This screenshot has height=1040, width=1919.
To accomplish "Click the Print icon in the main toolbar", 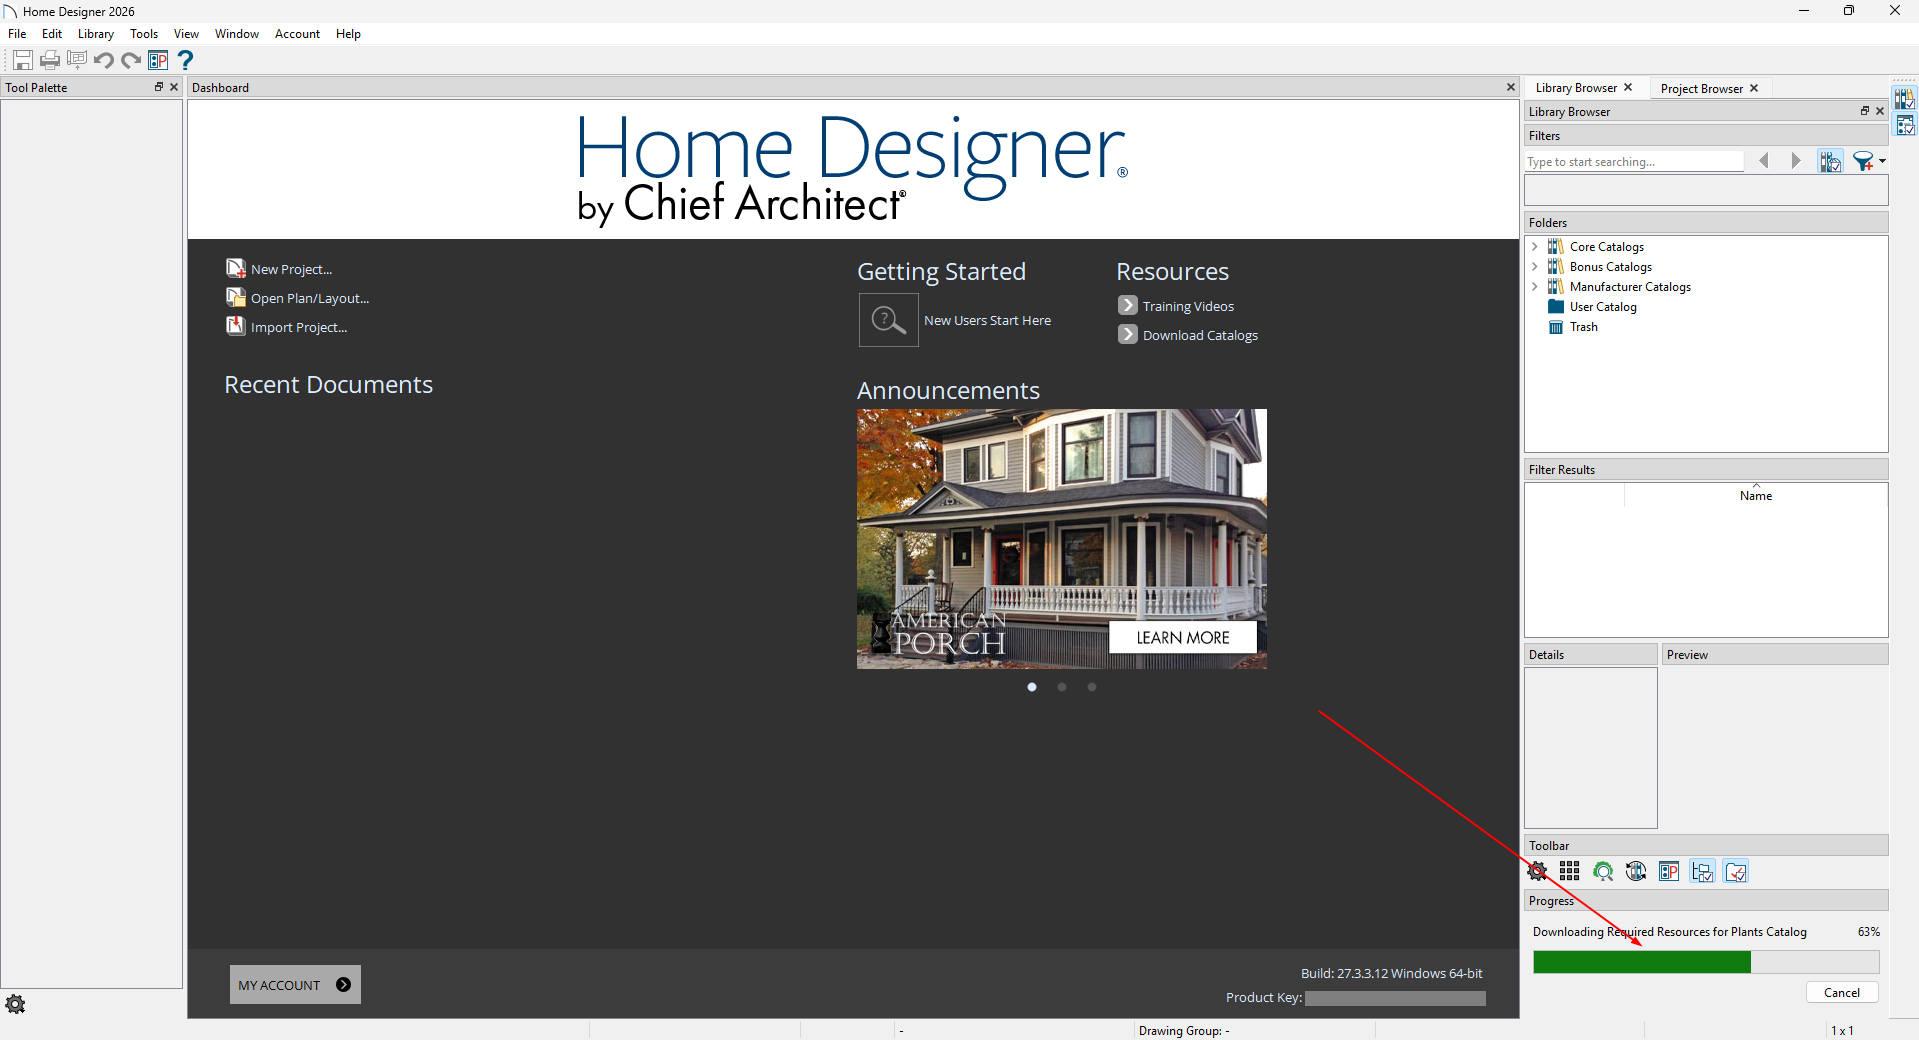I will tap(50, 60).
